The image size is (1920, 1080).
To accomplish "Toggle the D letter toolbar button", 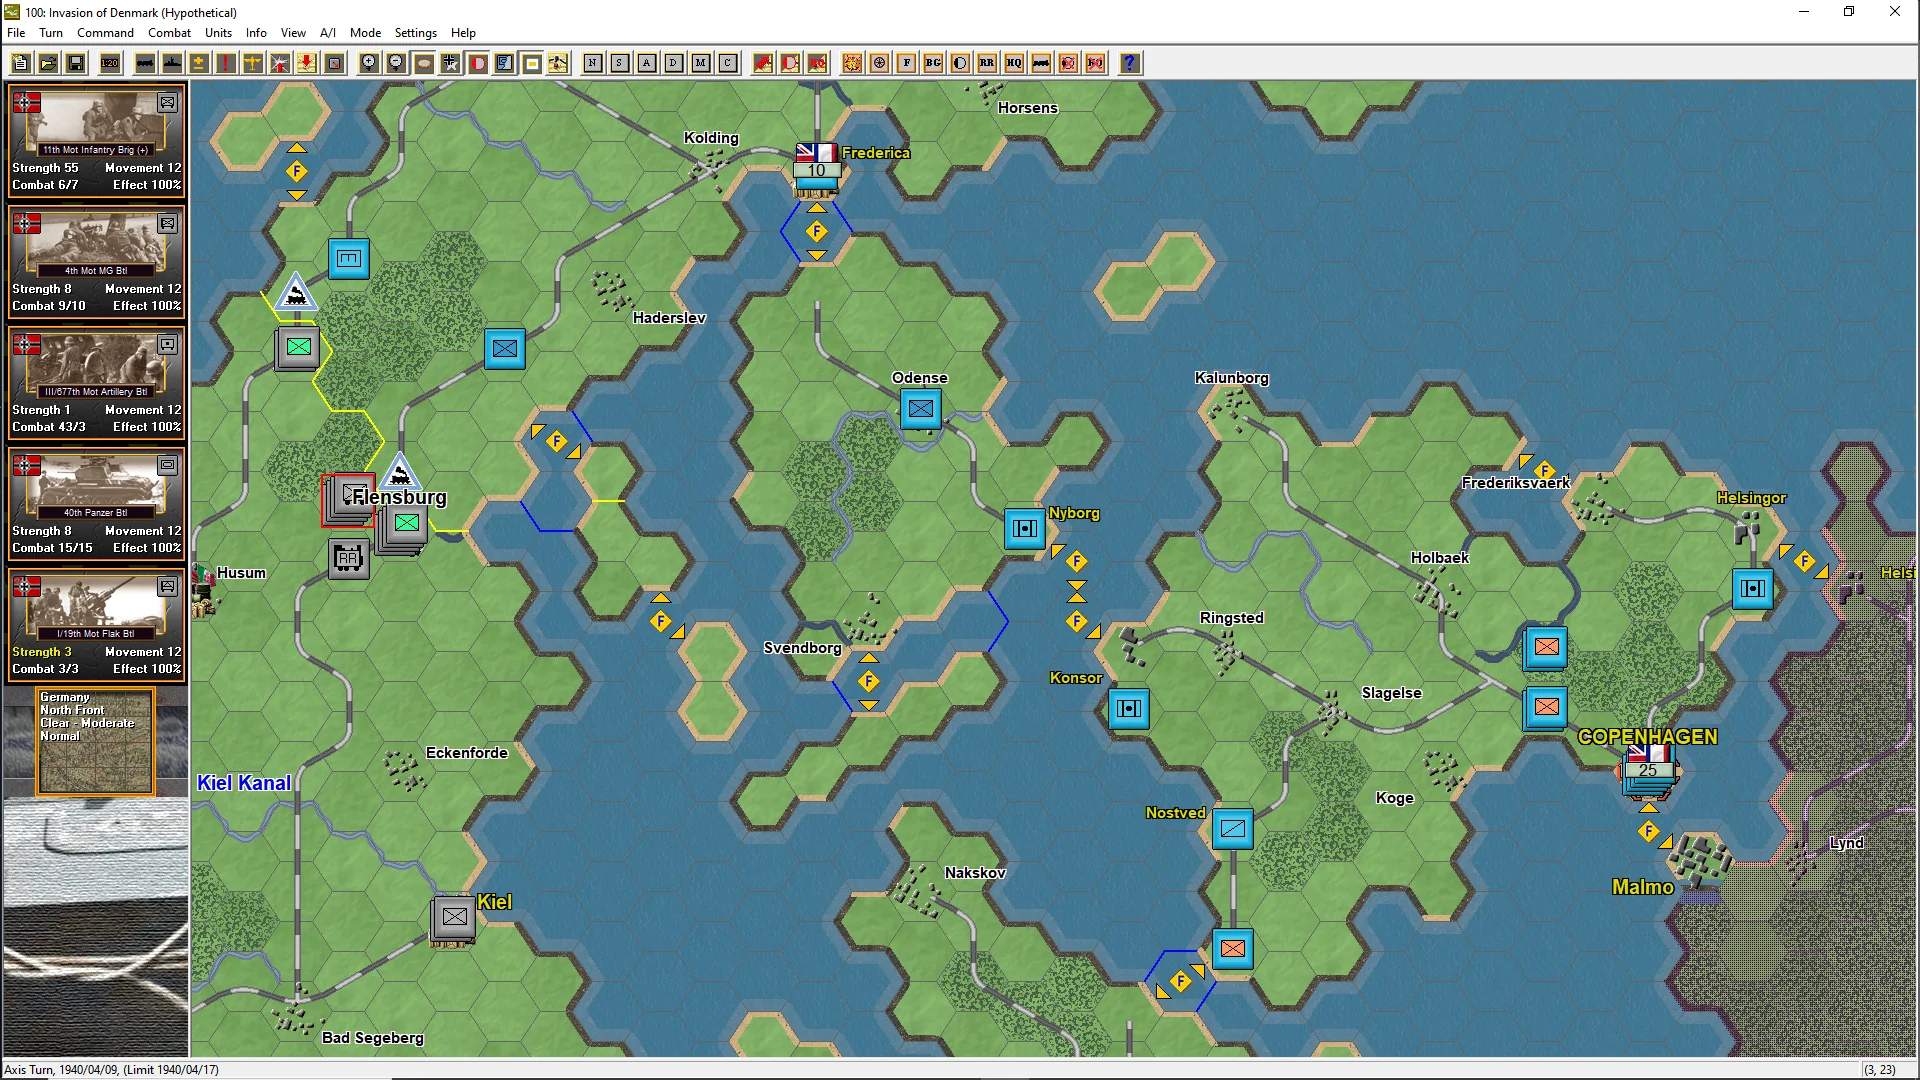I will click(674, 63).
